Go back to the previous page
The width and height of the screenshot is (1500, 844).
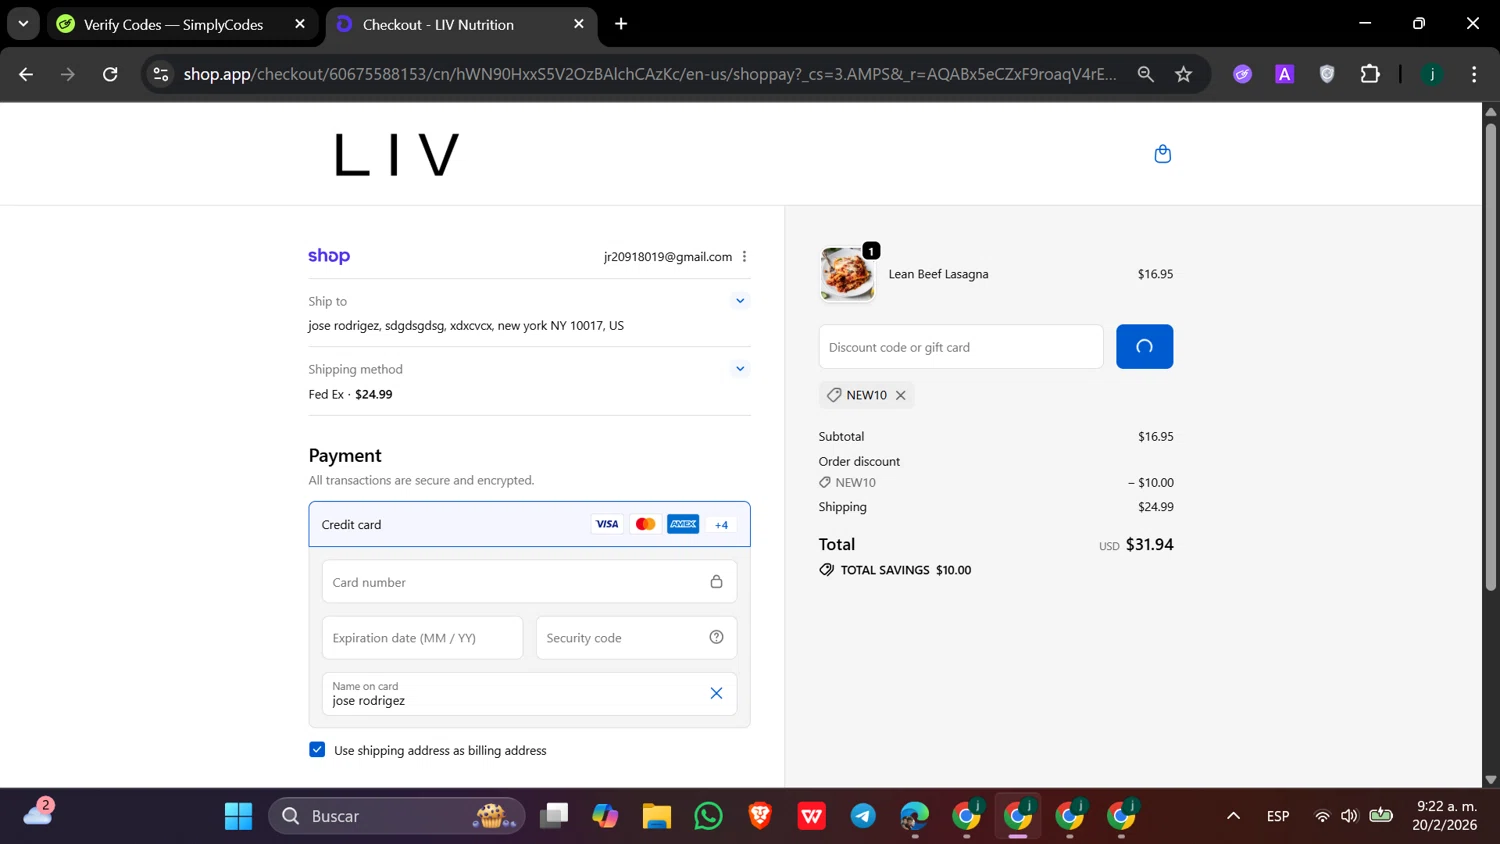(x=26, y=74)
